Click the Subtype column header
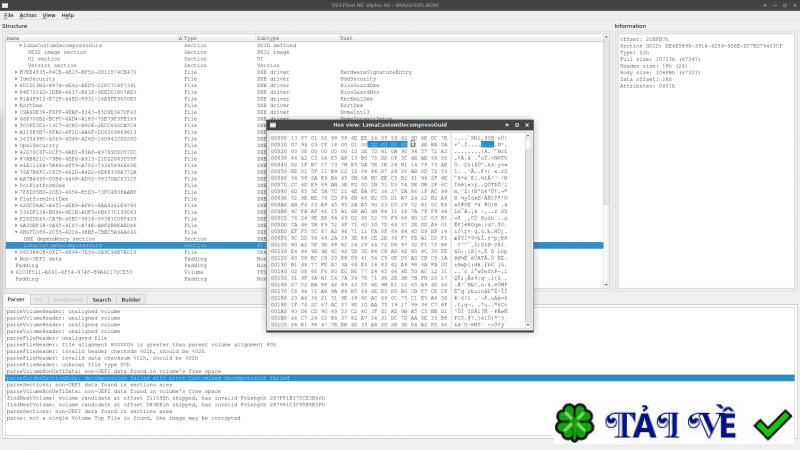This screenshot has width=800, height=450. tap(268, 38)
